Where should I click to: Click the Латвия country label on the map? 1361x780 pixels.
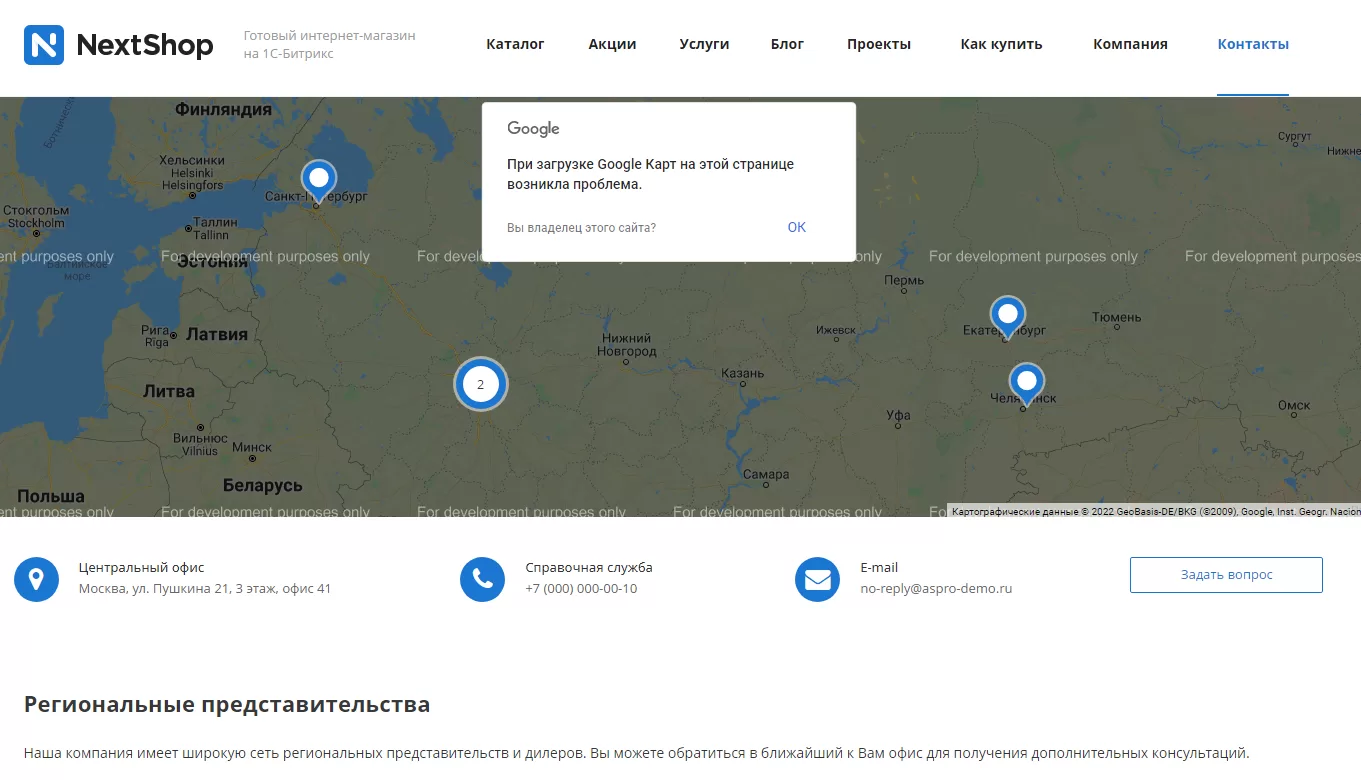point(217,334)
